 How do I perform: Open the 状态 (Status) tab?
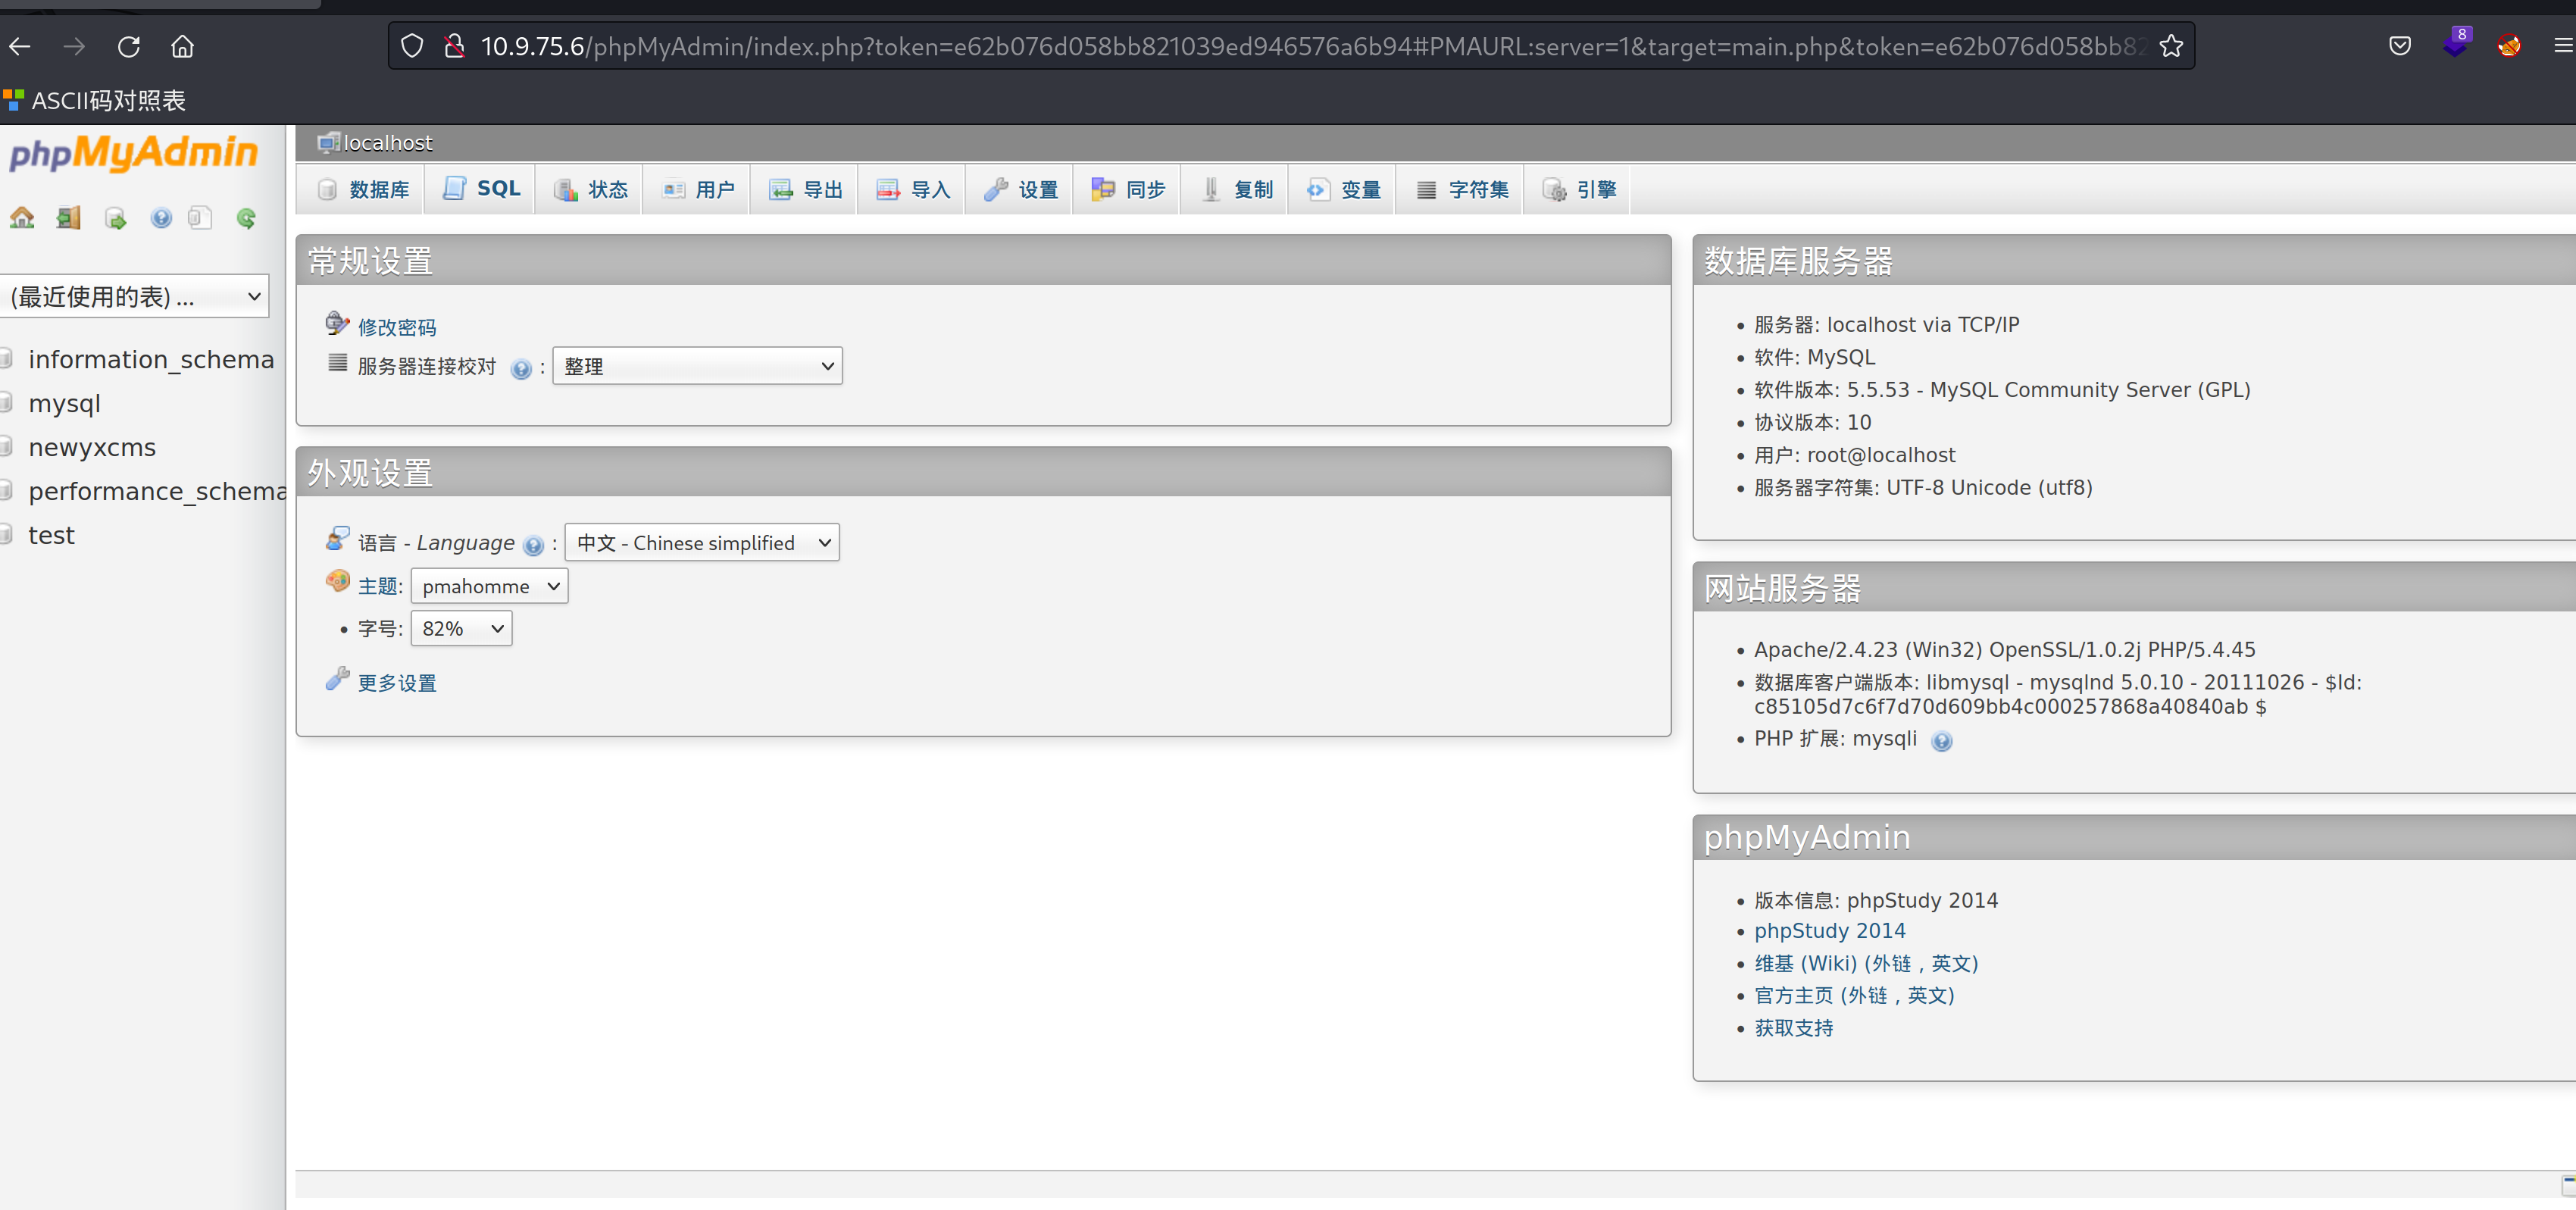[x=591, y=190]
